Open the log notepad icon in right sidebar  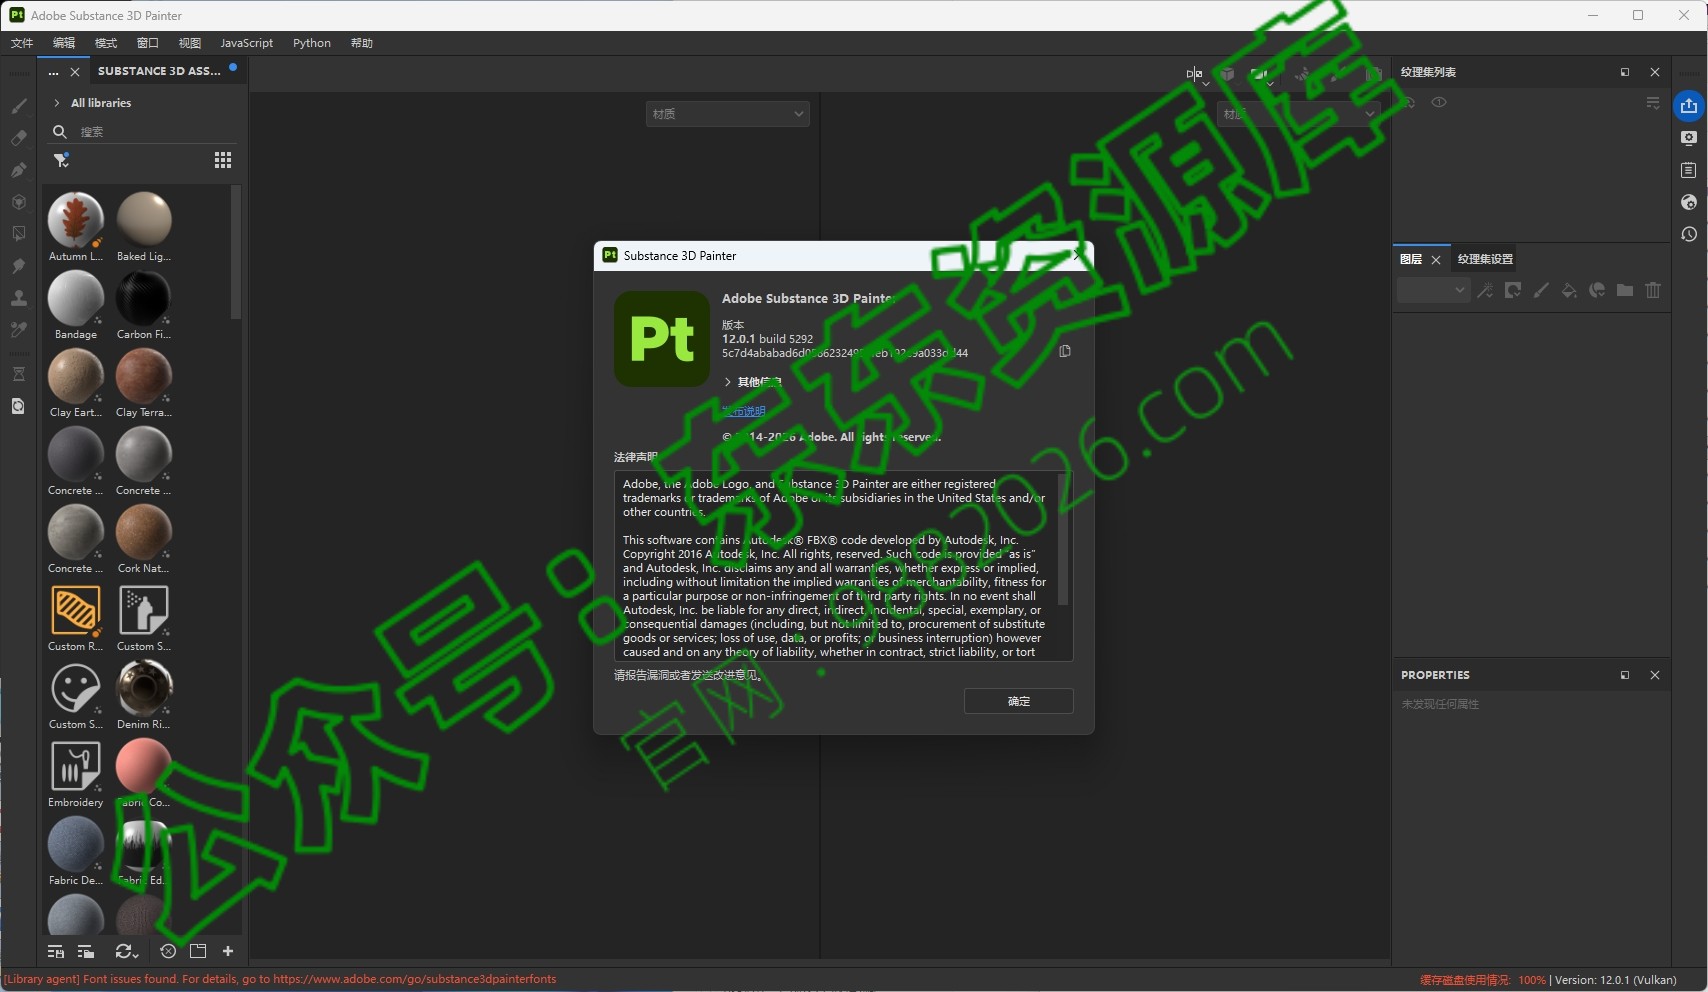pyautogui.click(x=1689, y=170)
